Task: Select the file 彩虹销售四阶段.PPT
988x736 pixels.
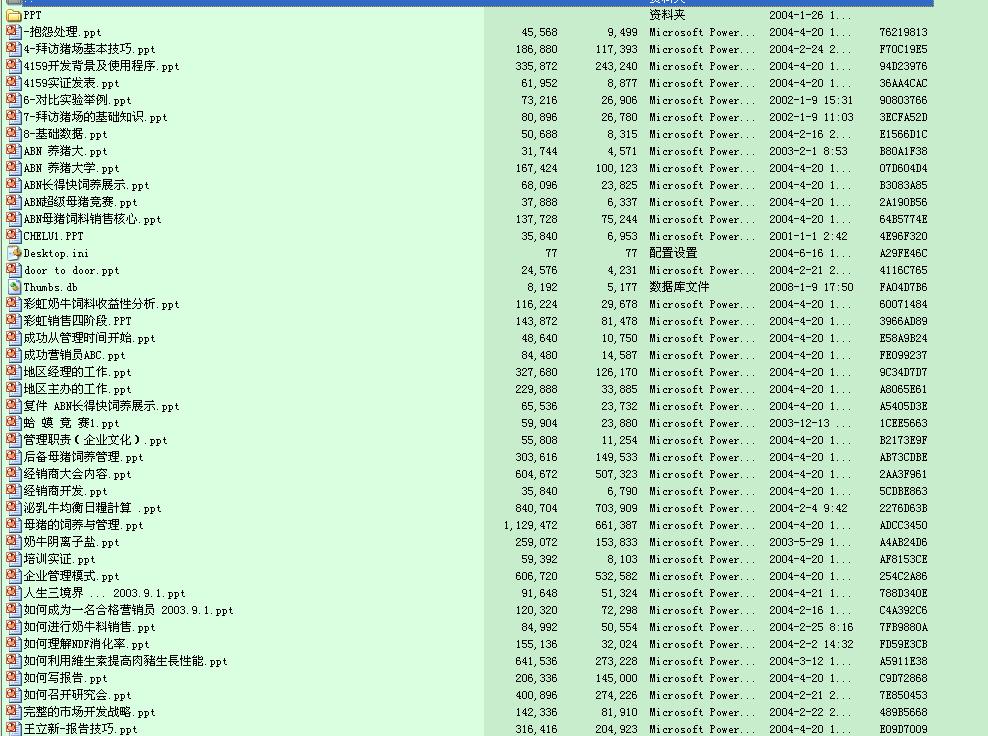Action: tap(77, 321)
